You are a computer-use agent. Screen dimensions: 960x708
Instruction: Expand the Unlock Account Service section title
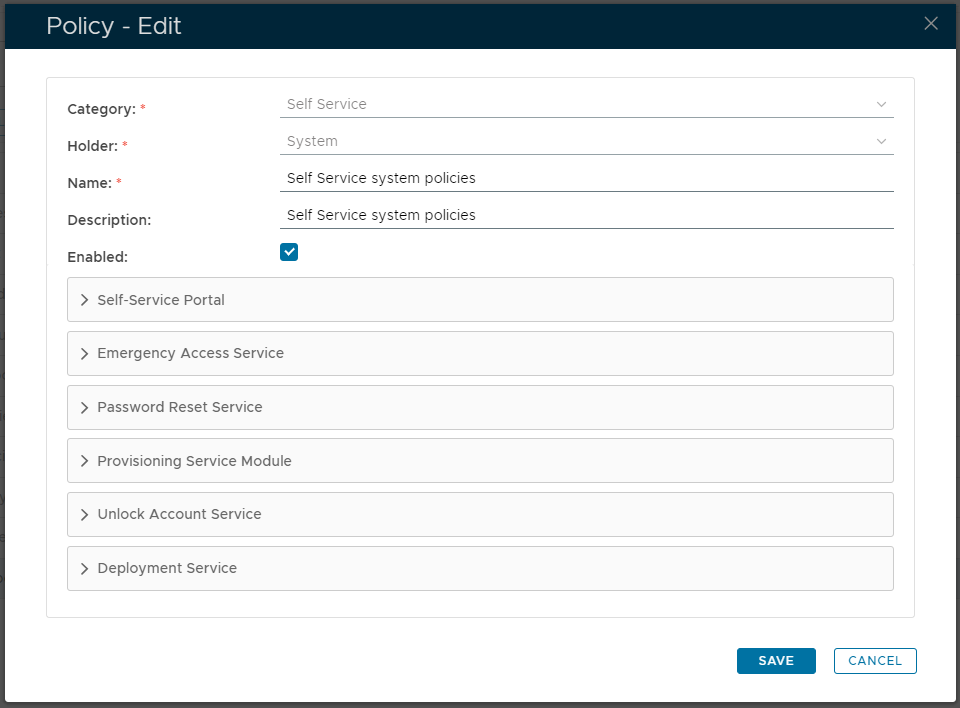[x=179, y=515]
